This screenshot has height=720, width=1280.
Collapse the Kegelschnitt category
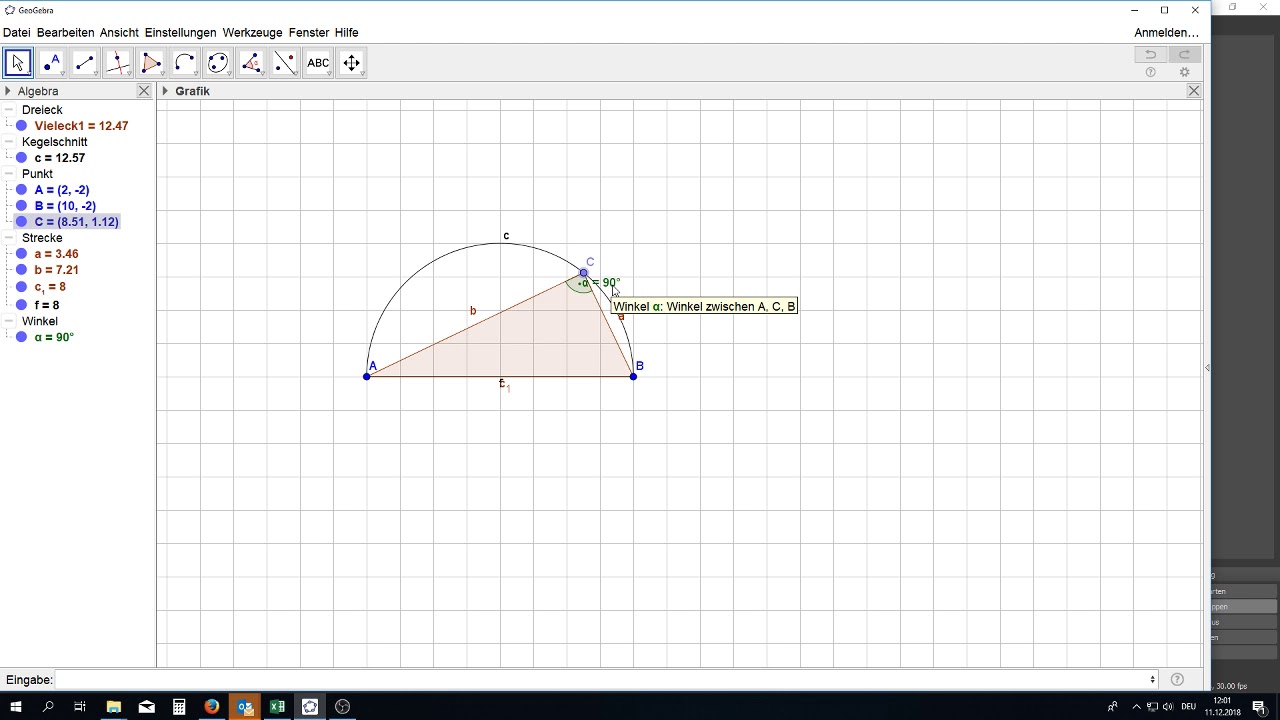pos(8,142)
